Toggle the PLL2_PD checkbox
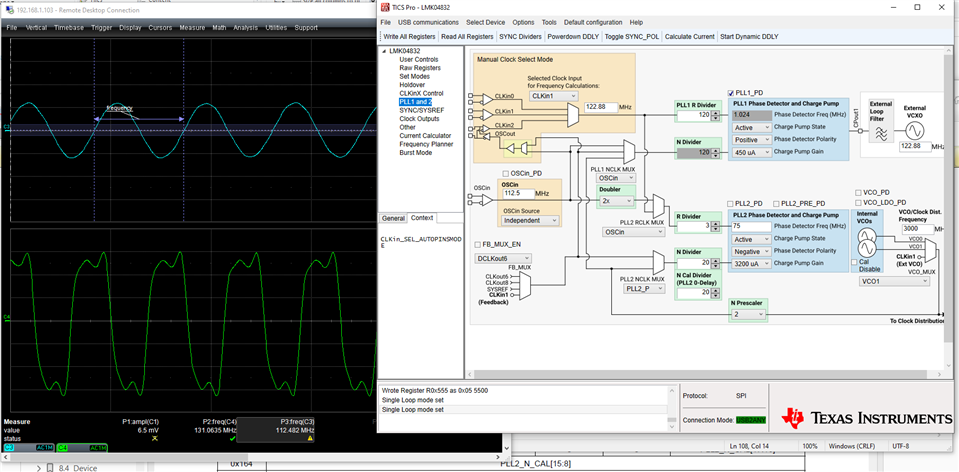959x472 pixels. [x=731, y=204]
